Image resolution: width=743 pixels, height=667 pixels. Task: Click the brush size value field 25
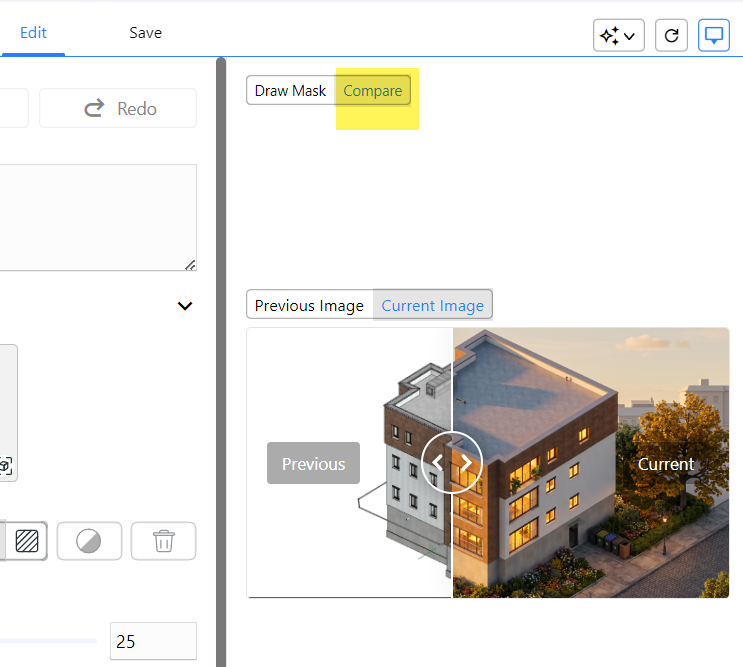[153, 641]
